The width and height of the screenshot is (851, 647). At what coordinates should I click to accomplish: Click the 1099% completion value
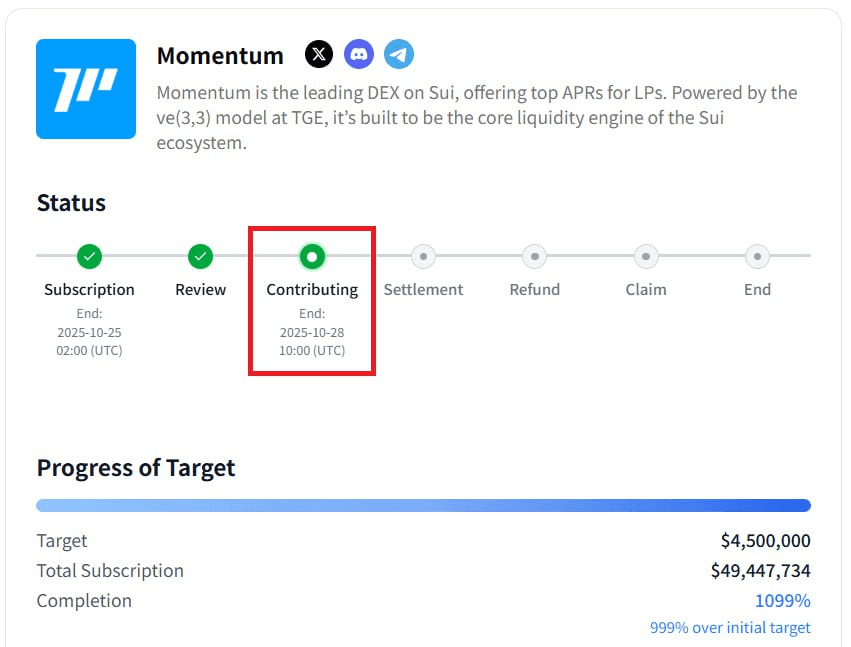pos(782,601)
